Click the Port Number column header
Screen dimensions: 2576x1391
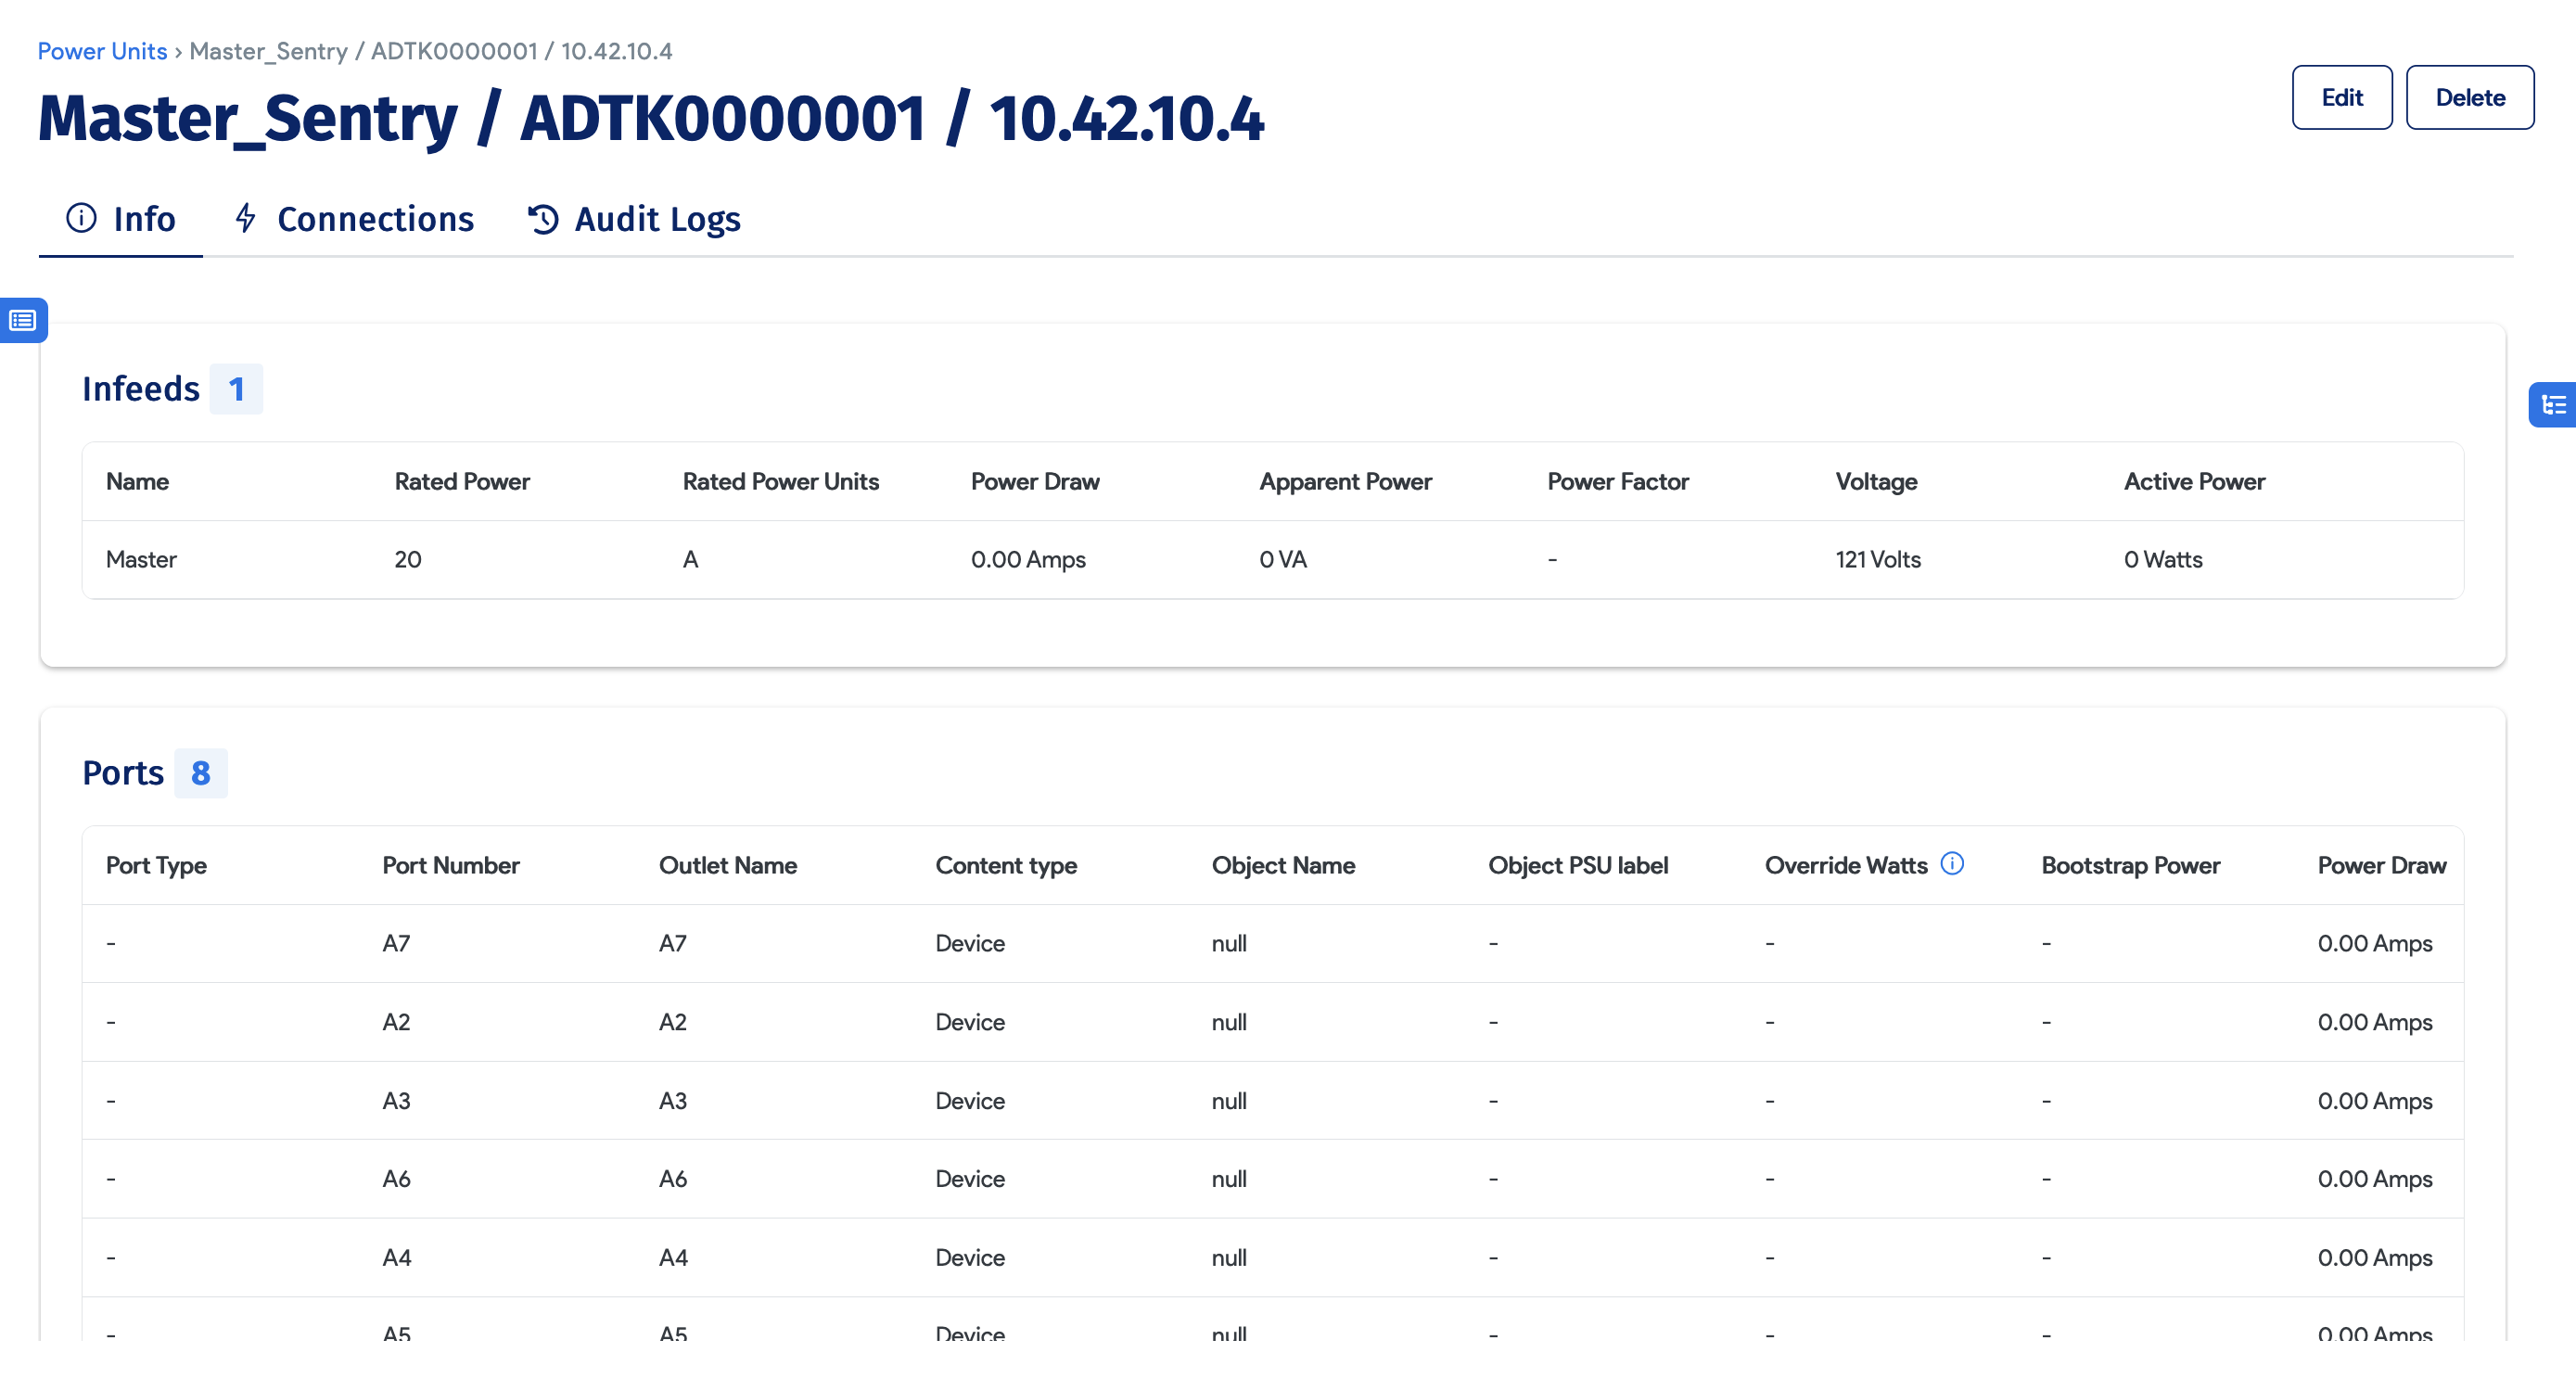click(x=450, y=865)
